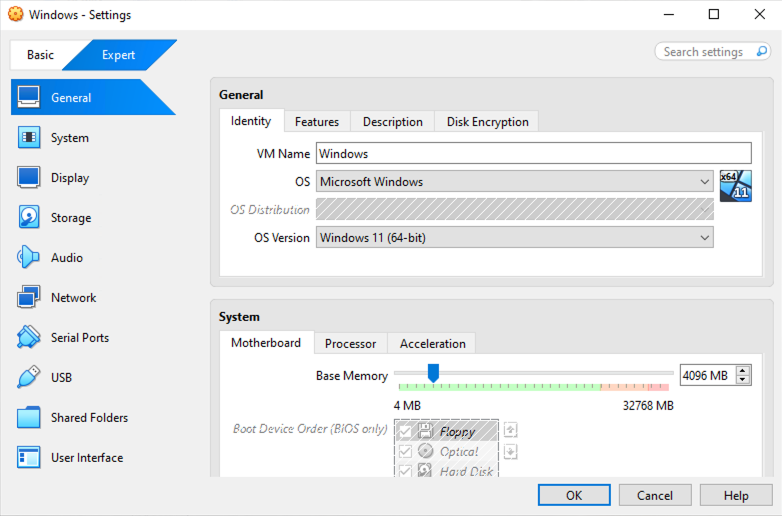This screenshot has width=782, height=516.
Task: Open the Display monitor icon
Action: coord(28,177)
